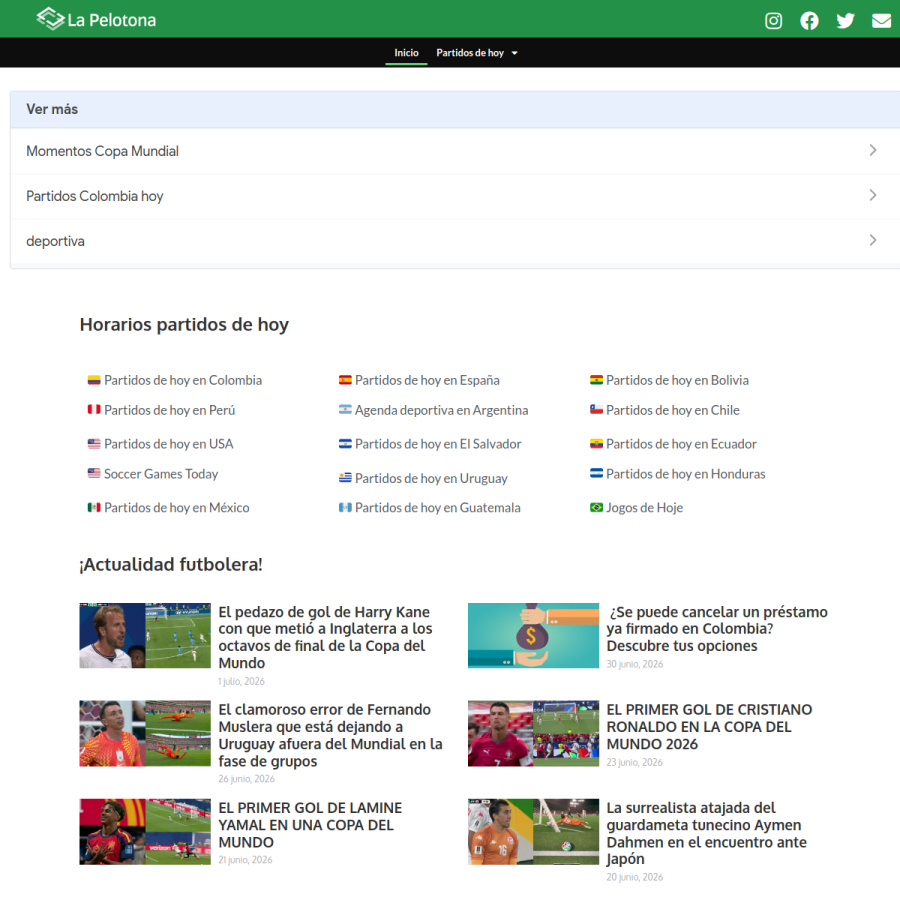The image size is (900, 900).
Task: Open Partidos de hoy en Uruguay link
Action: coord(431,478)
